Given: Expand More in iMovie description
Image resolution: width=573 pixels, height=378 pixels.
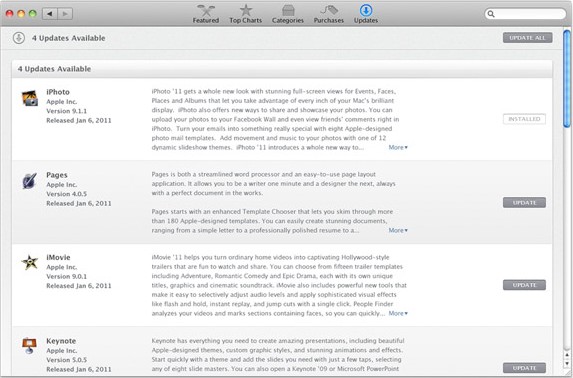Looking at the screenshot, I should click(x=398, y=313).
